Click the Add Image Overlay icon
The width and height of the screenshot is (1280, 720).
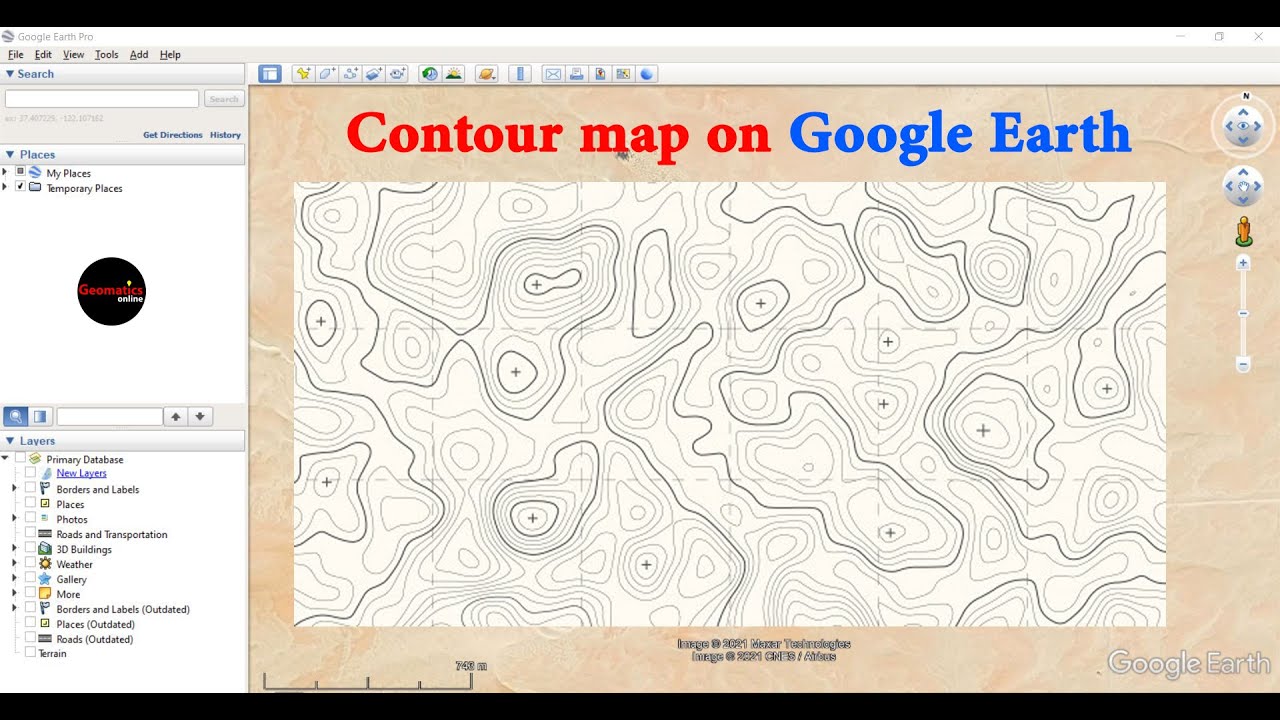pos(374,73)
